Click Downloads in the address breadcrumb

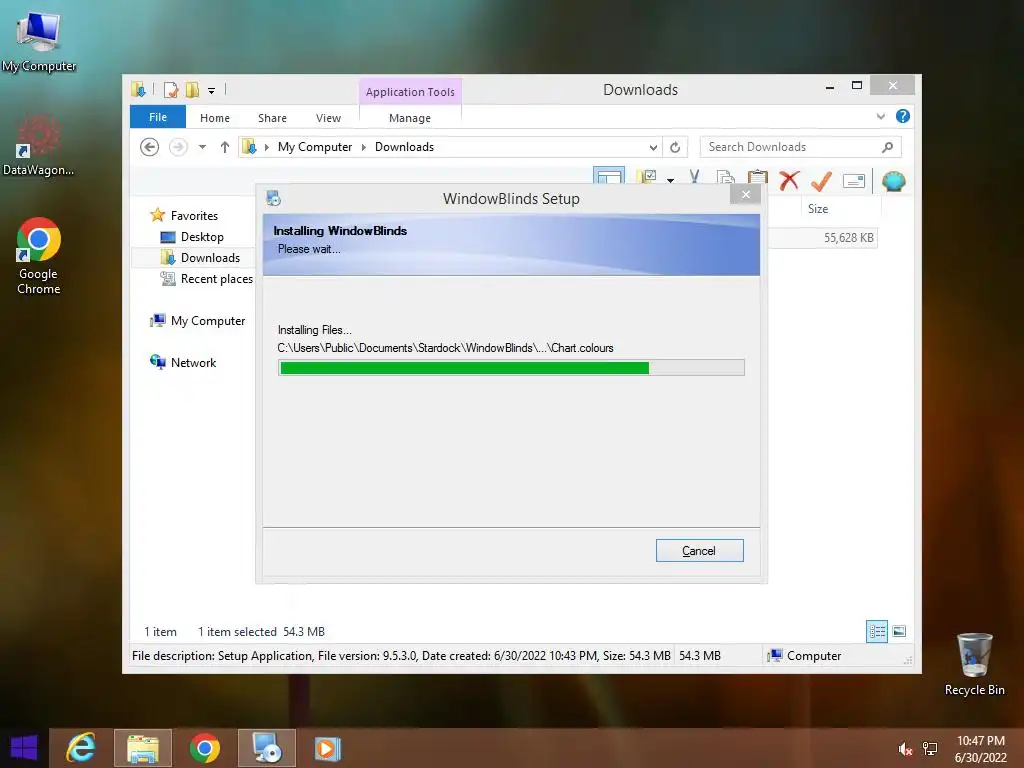[x=404, y=147]
